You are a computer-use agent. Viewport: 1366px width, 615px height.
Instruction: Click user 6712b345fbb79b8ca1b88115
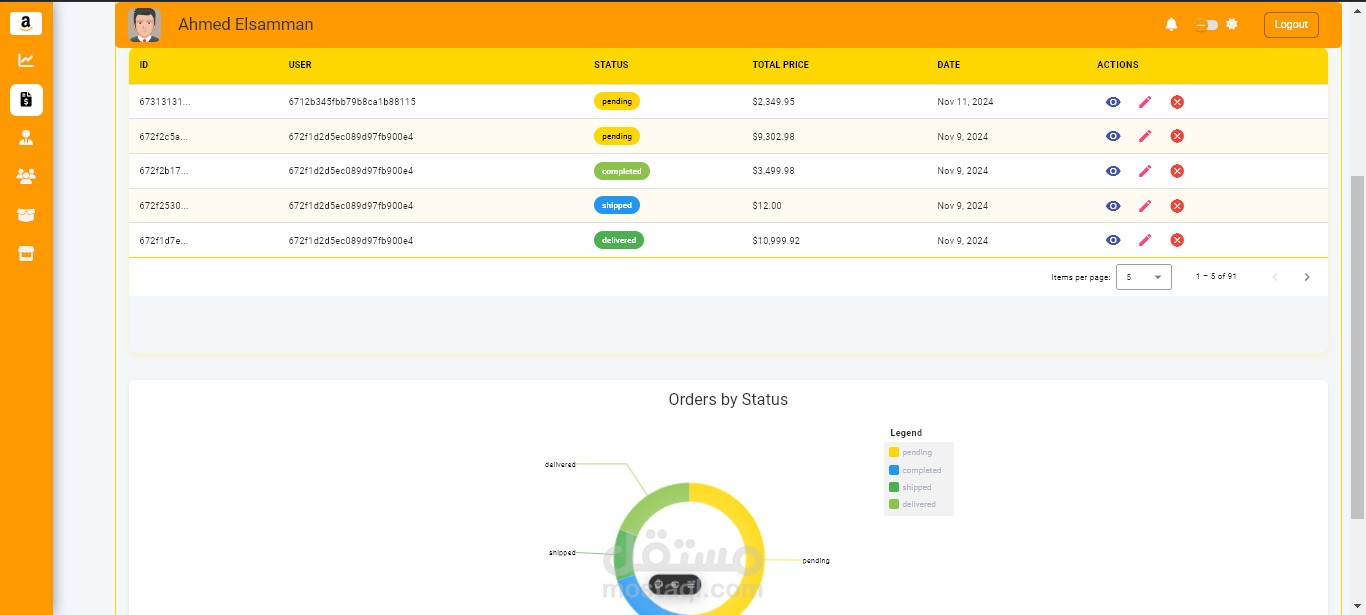352,102
